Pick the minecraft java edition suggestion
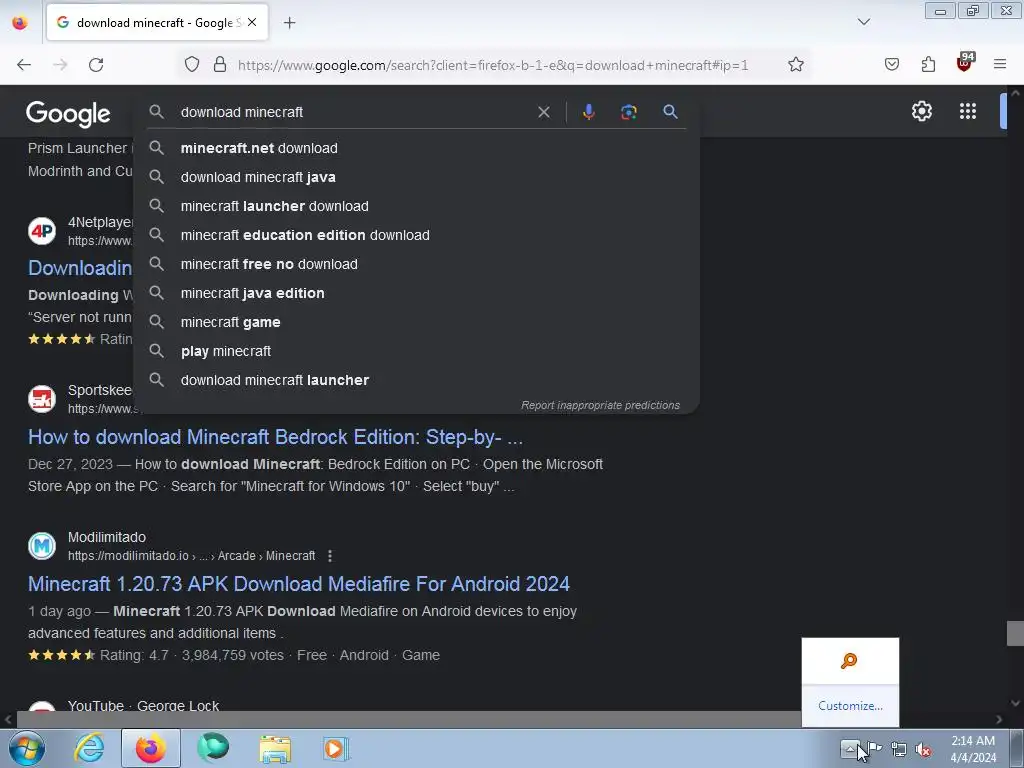The image size is (1024, 768). [x=416, y=293]
